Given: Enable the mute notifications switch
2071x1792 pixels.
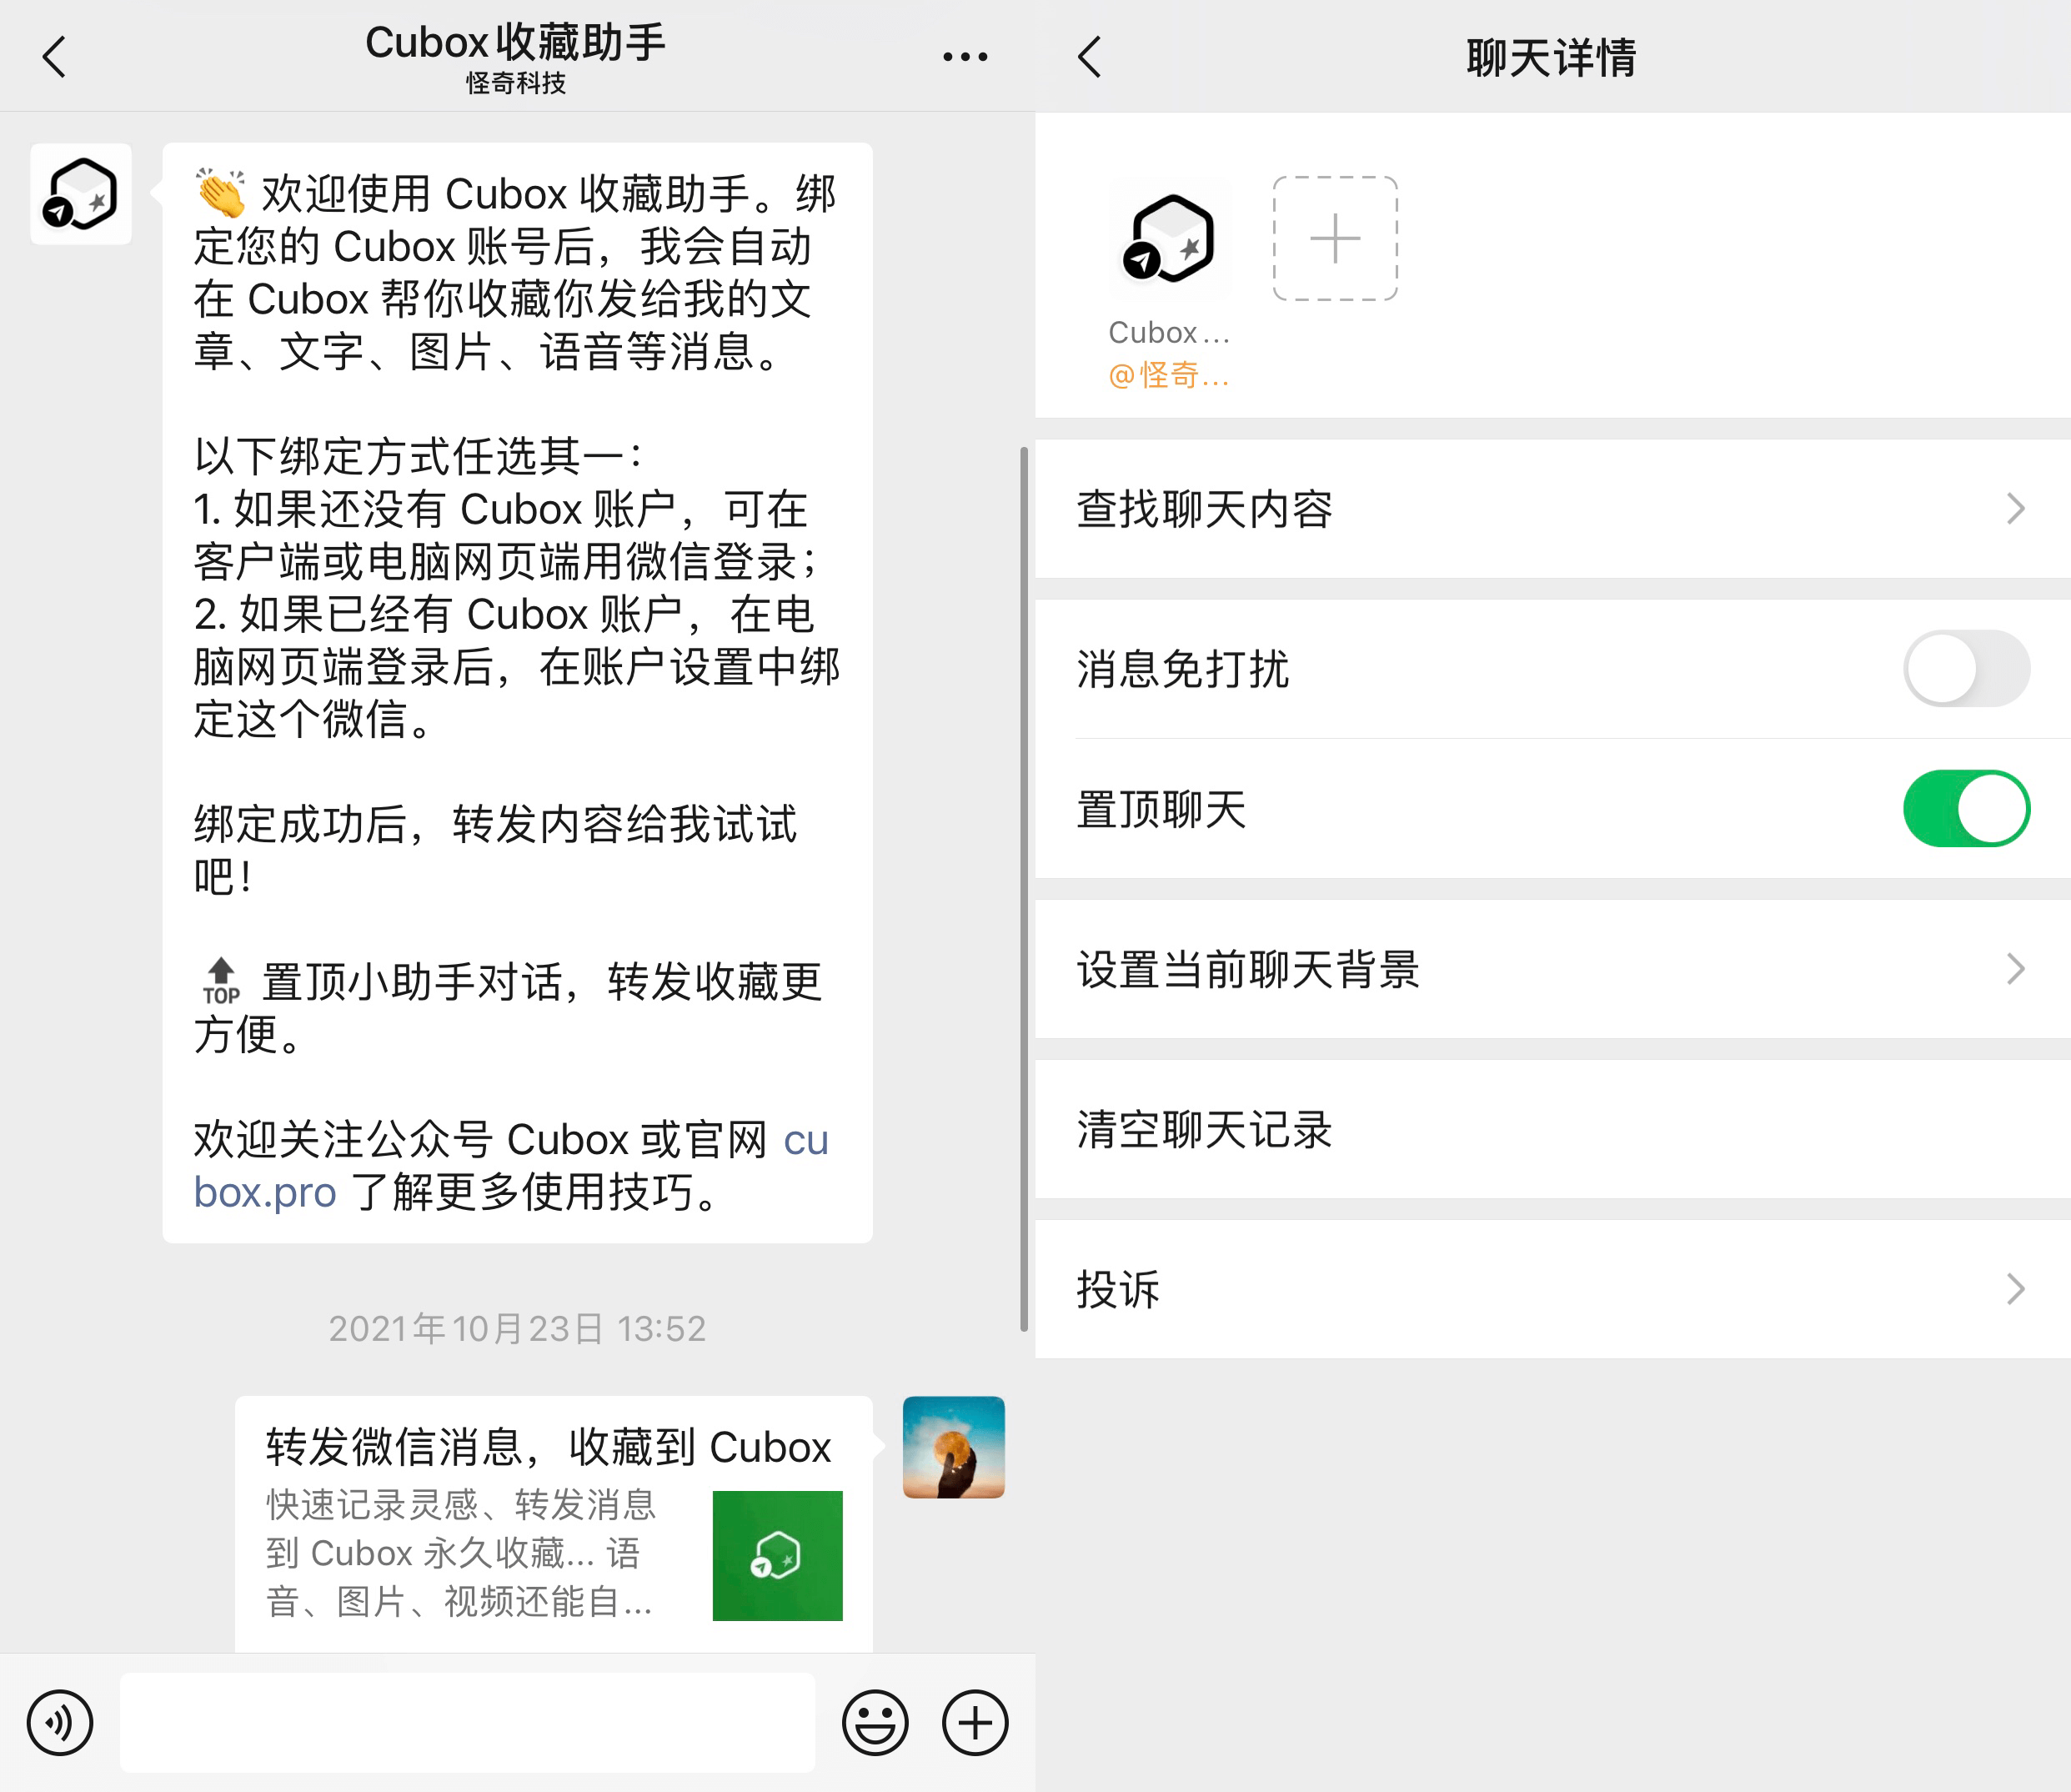Looking at the screenshot, I should pyautogui.click(x=1966, y=668).
